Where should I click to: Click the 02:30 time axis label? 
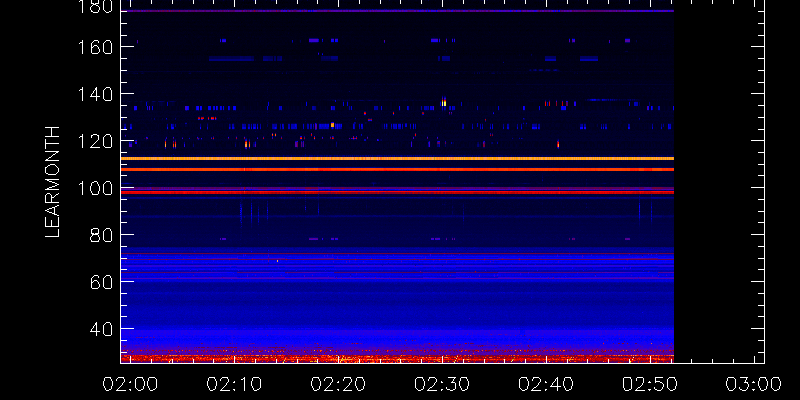pos(442,384)
